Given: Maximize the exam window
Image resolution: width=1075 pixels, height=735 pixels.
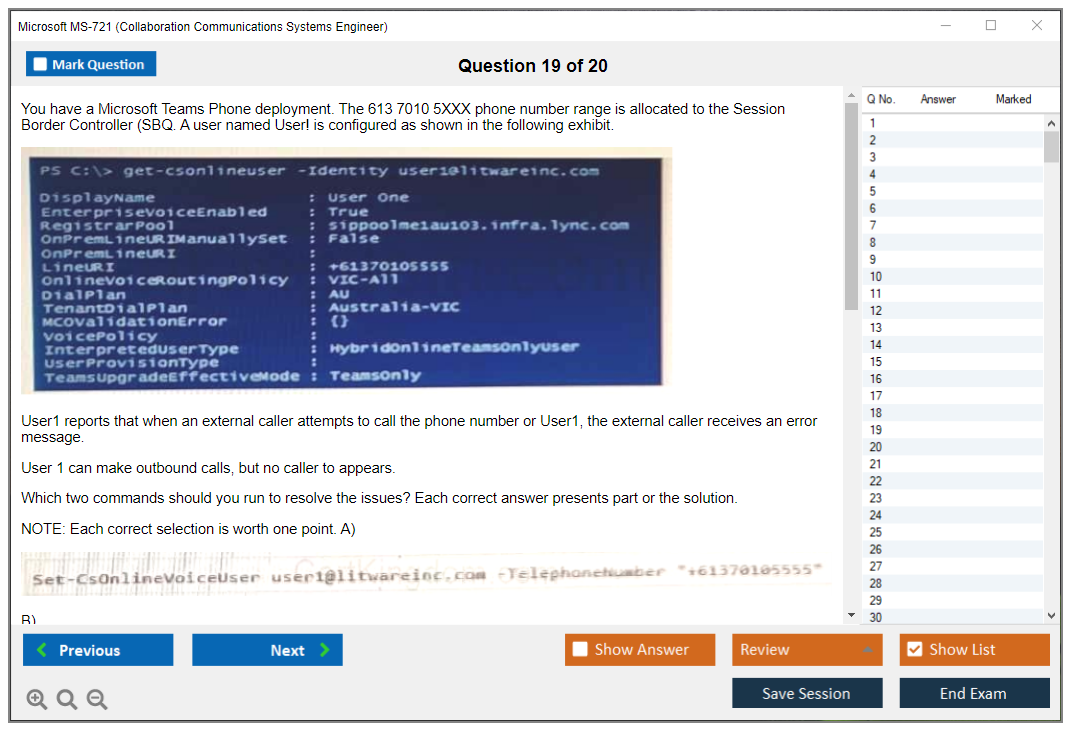Looking at the screenshot, I should [991, 25].
